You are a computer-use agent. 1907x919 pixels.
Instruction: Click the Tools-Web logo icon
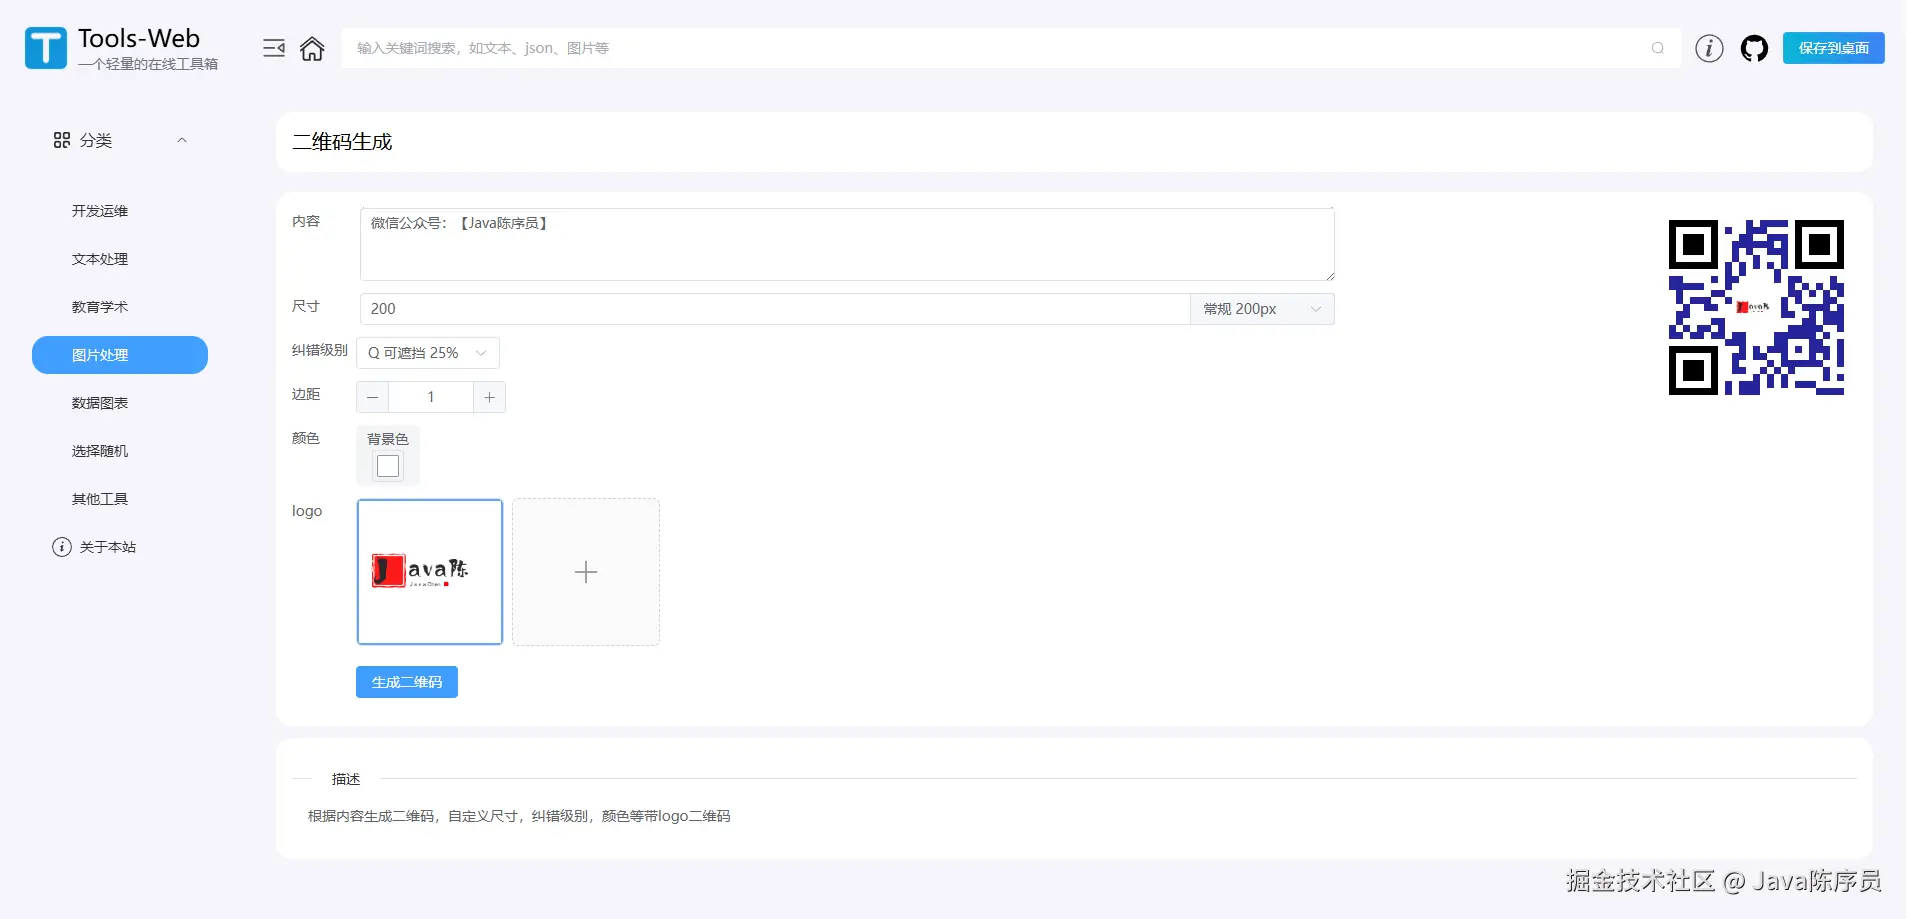click(x=46, y=48)
